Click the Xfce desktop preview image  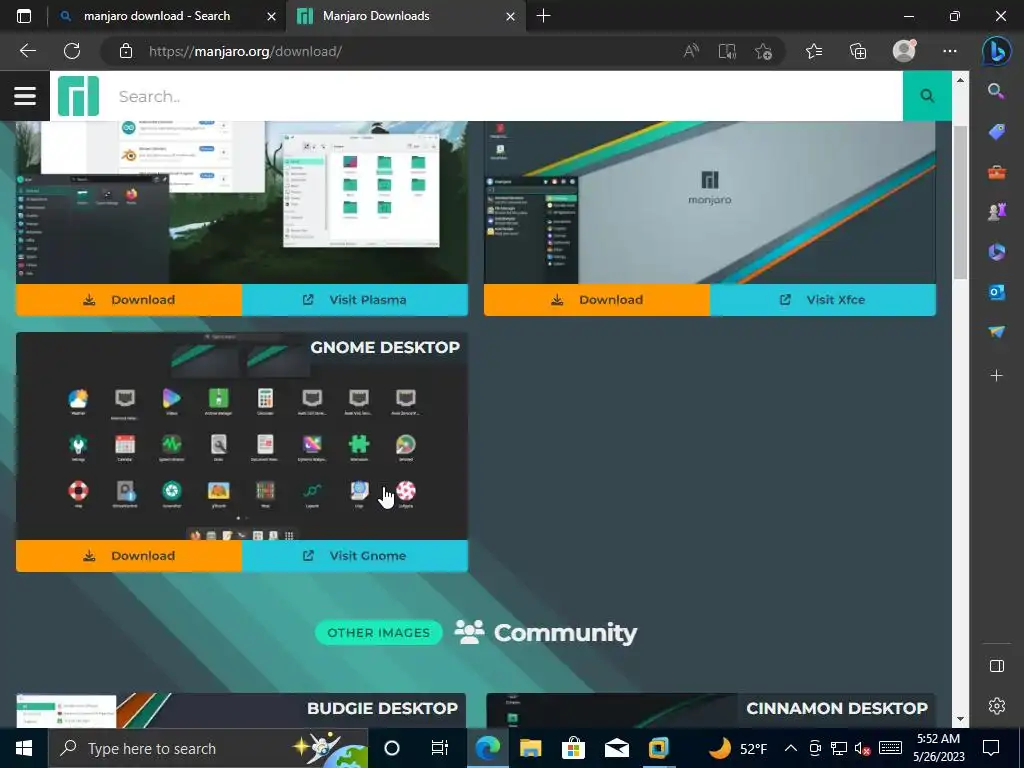(710, 202)
